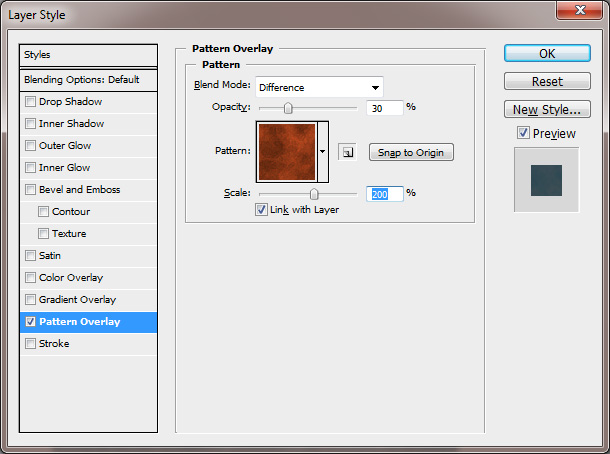This screenshot has height=454, width=610.
Task: Select the Color Overlay style row label
Action: [x=71, y=278]
